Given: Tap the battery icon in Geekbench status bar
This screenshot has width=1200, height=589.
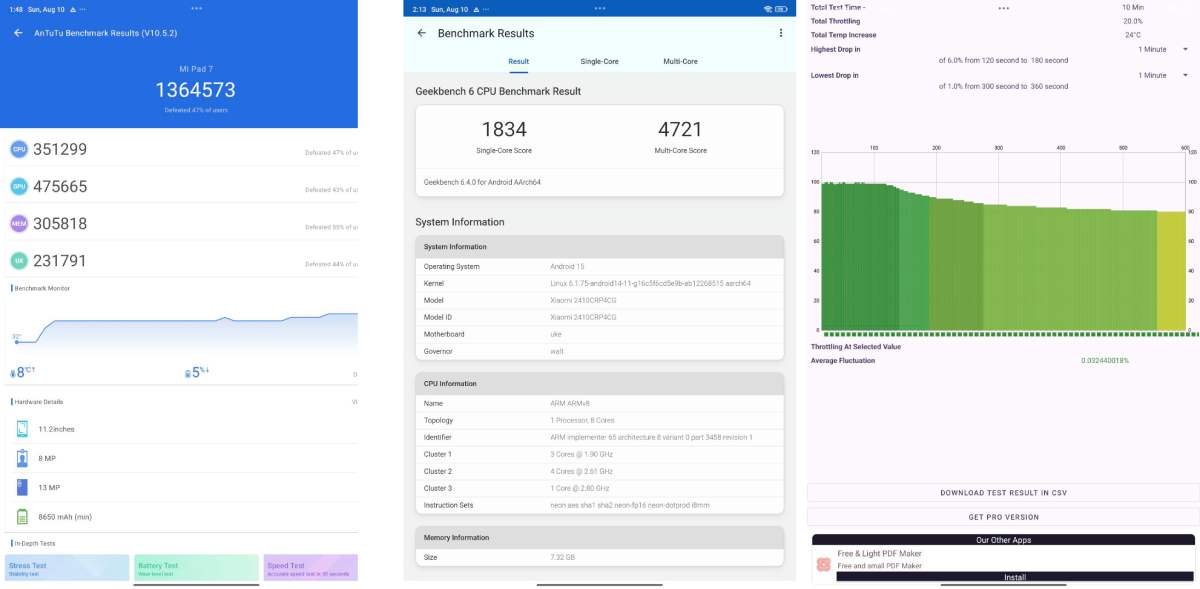Looking at the screenshot, I should pos(781,9).
